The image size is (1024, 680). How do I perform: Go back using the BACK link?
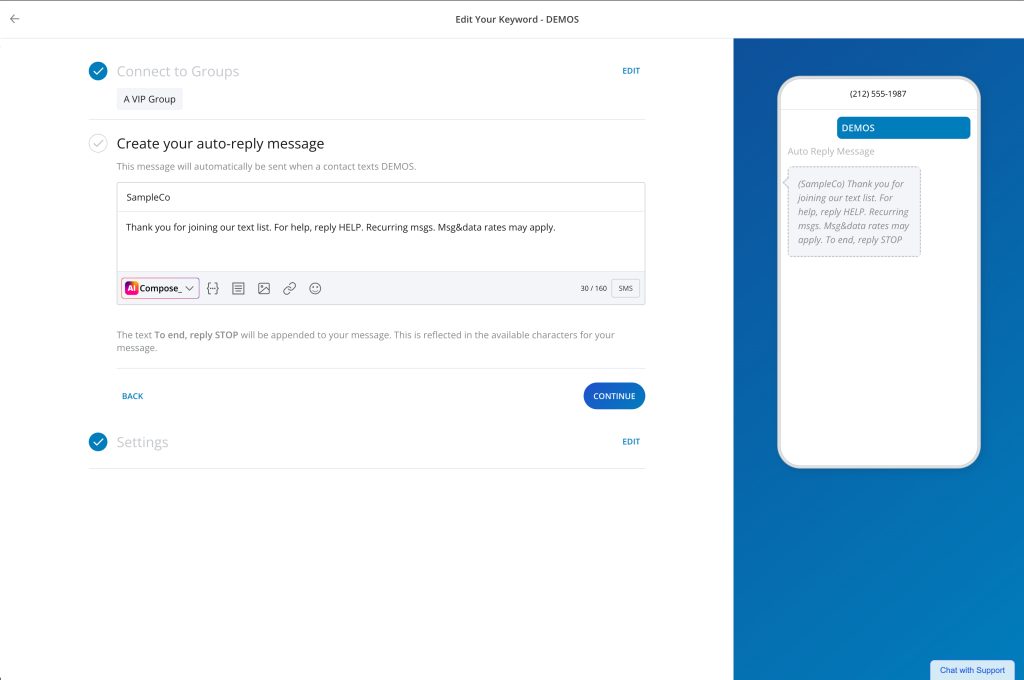132,396
